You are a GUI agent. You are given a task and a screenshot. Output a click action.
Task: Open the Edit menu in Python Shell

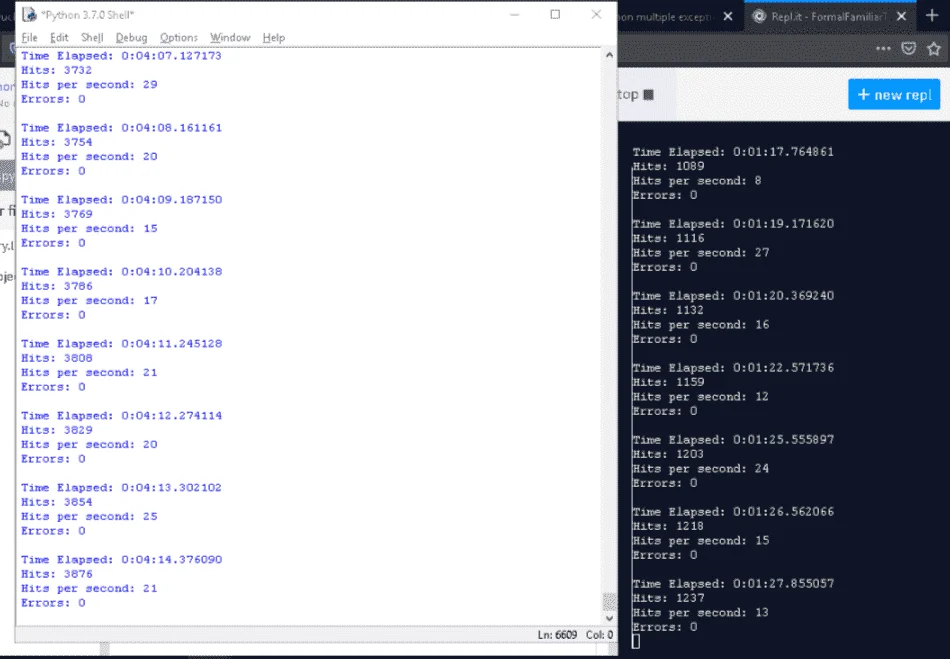pyautogui.click(x=59, y=38)
